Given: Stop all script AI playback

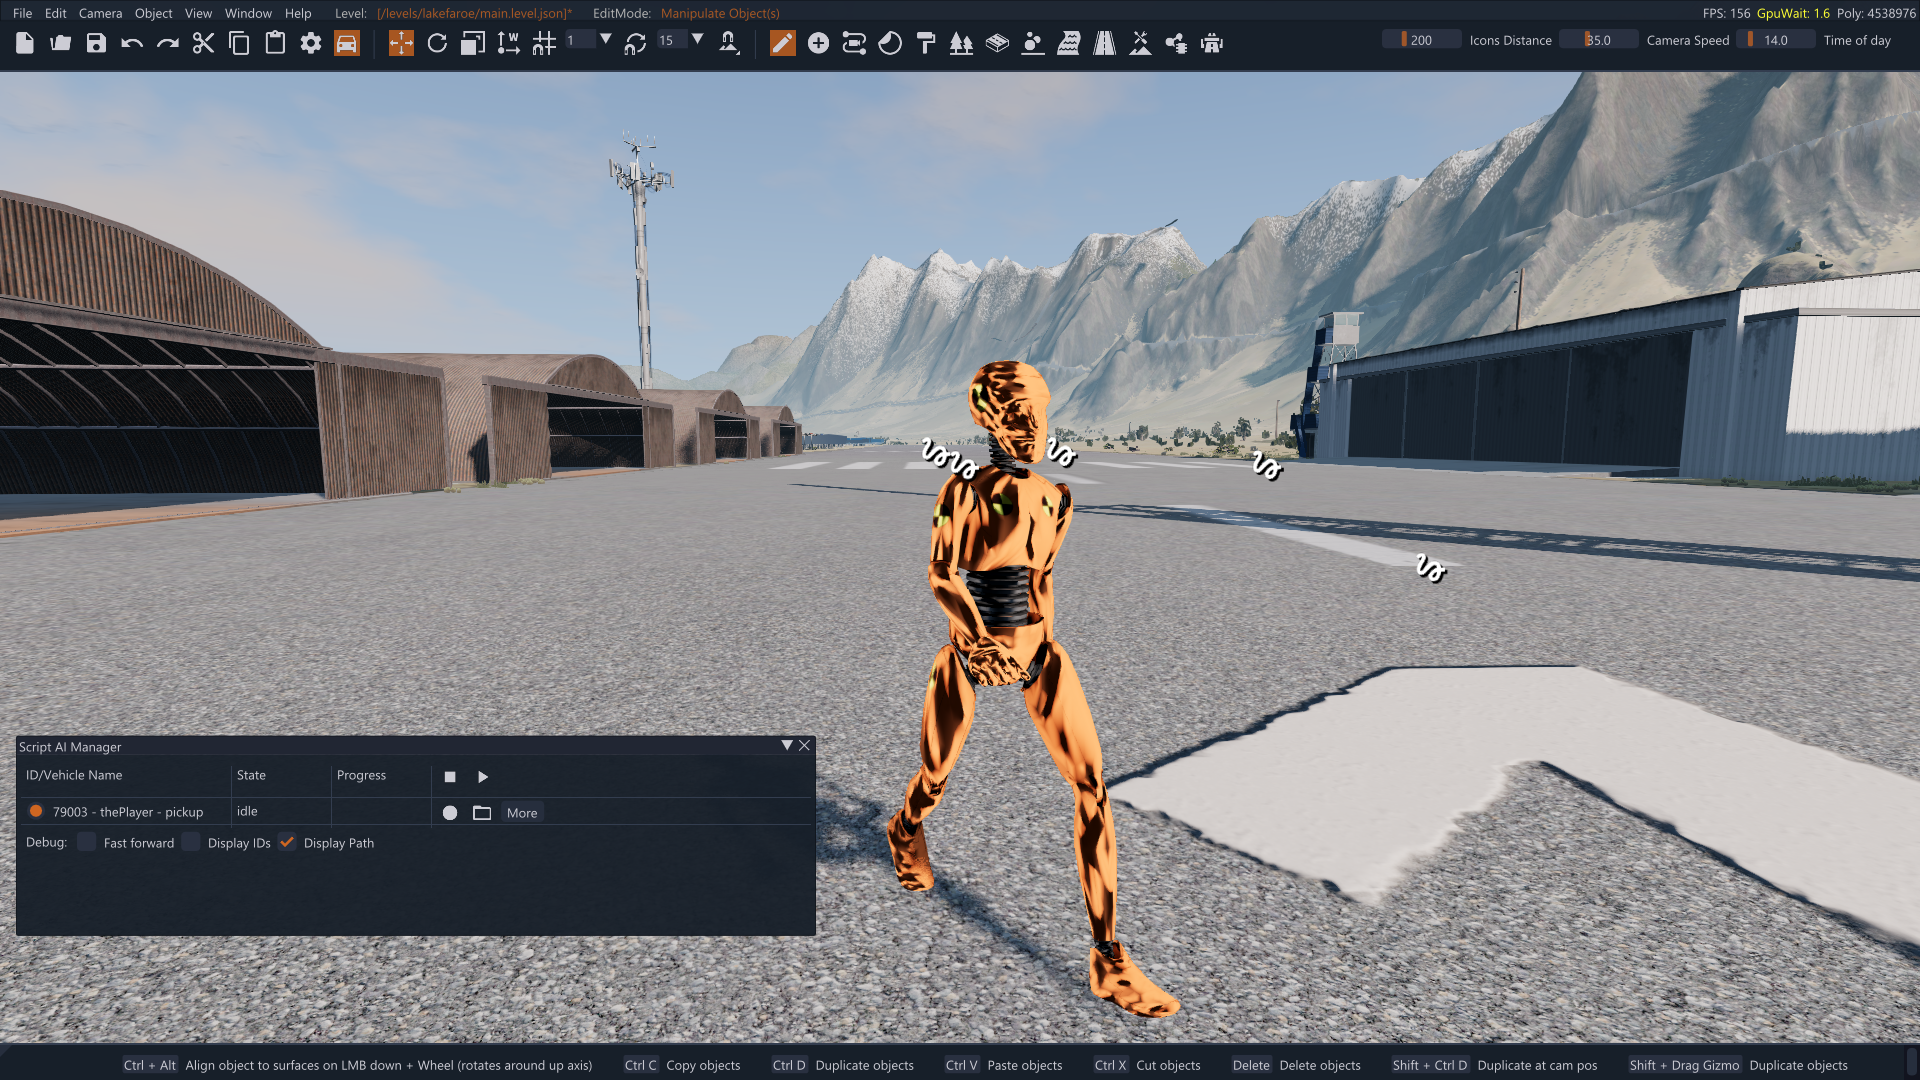Looking at the screenshot, I should pyautogui.click(x=450, y=777).
